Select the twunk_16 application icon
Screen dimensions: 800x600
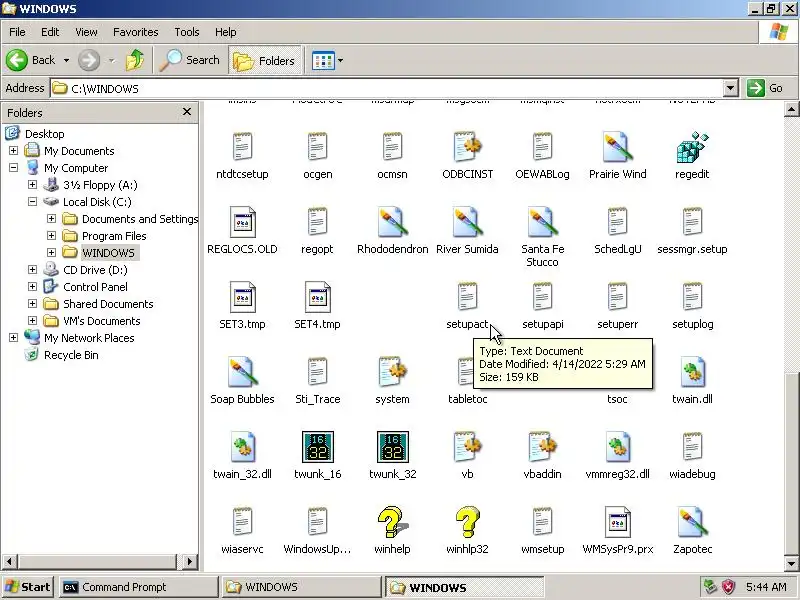tap(317, 447)
